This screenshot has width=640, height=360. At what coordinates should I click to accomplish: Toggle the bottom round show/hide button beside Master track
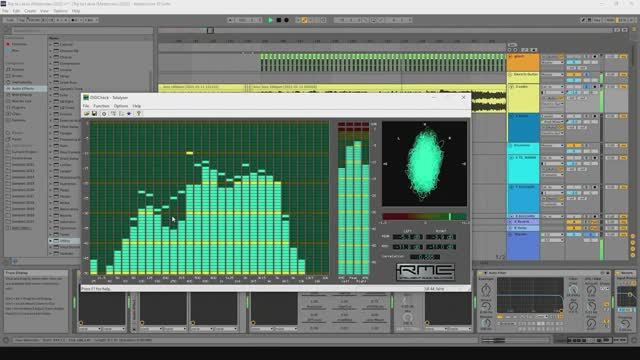click(x=633, y=255)
